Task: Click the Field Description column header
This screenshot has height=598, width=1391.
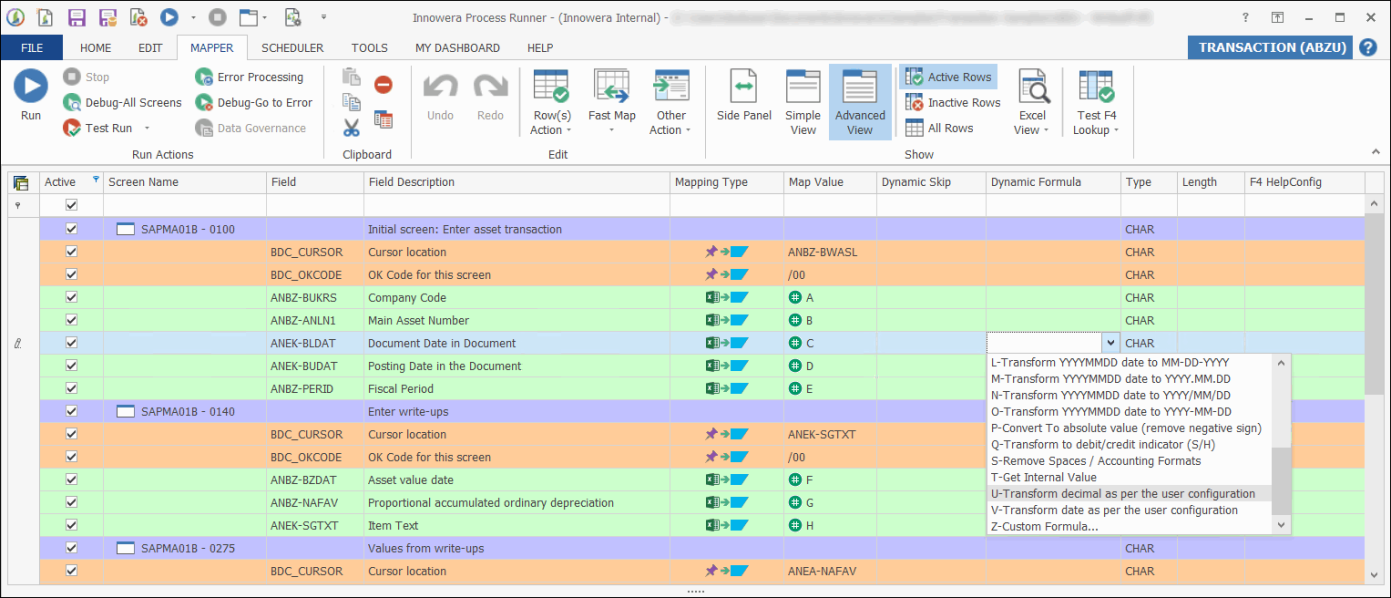Action: click(411, 182)
